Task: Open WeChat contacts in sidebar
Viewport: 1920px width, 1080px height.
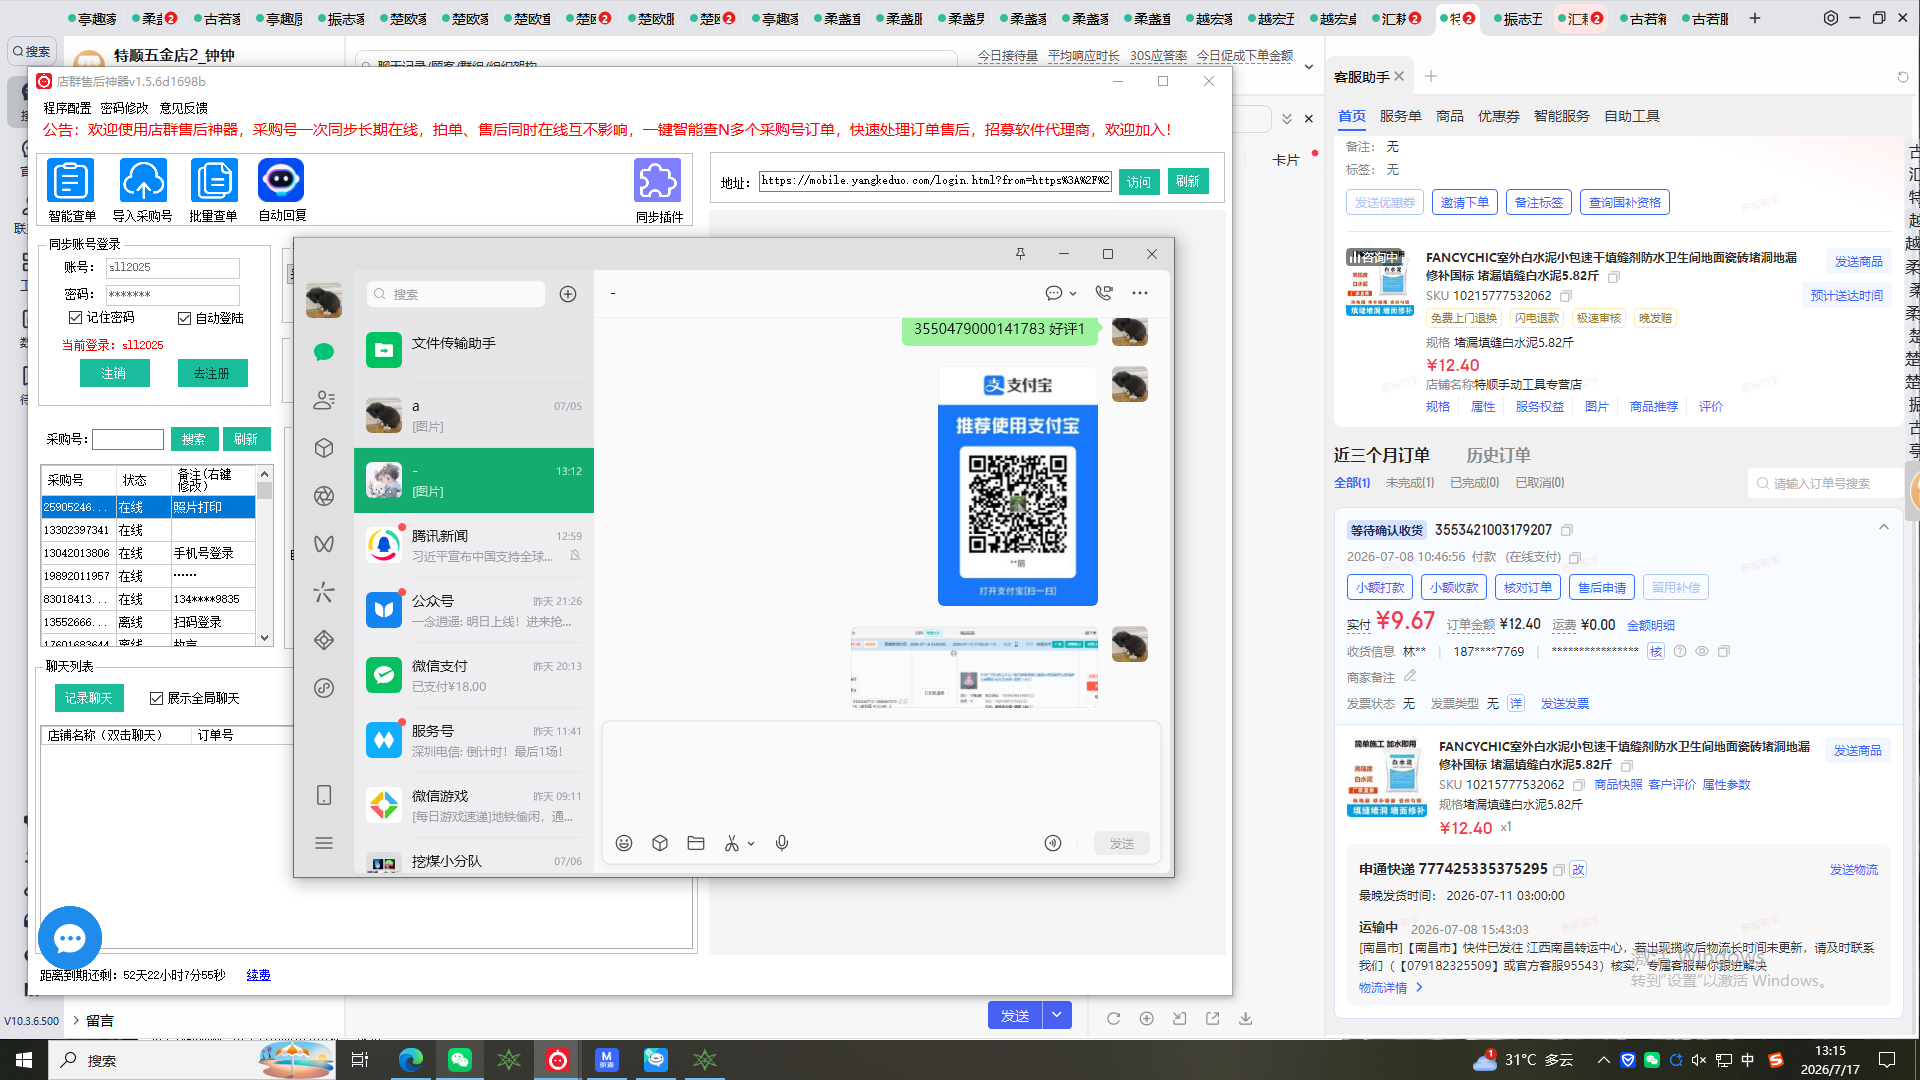Action: pos(324,400)
